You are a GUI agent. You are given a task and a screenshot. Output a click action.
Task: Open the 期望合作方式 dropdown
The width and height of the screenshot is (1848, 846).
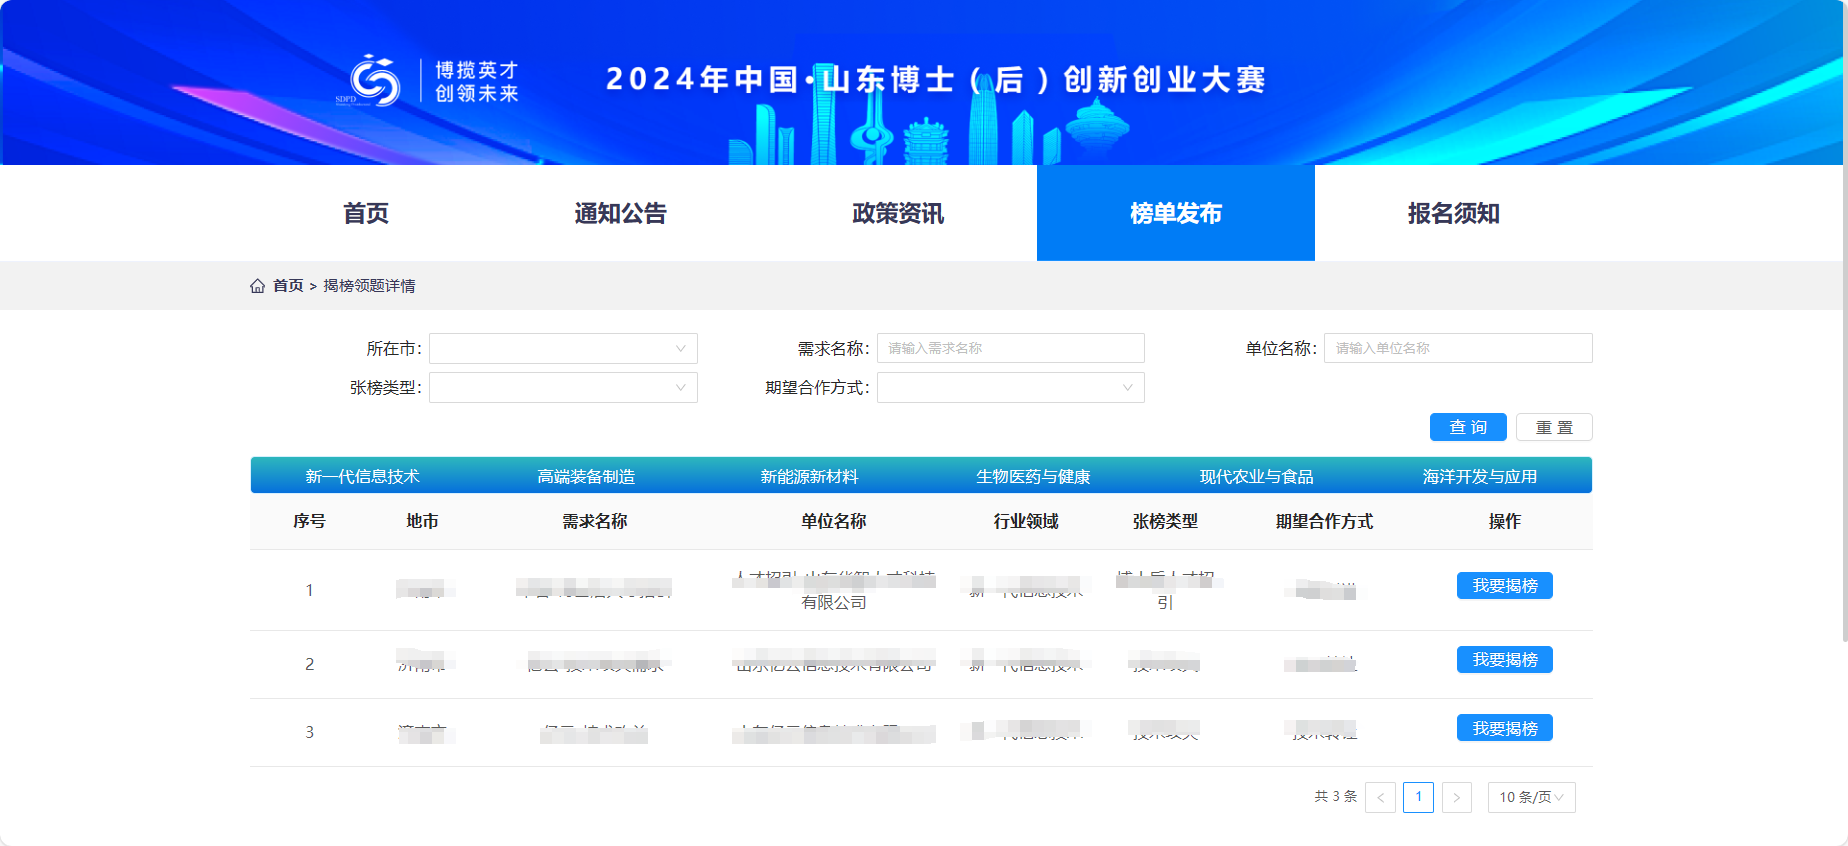coord(1010,388)
